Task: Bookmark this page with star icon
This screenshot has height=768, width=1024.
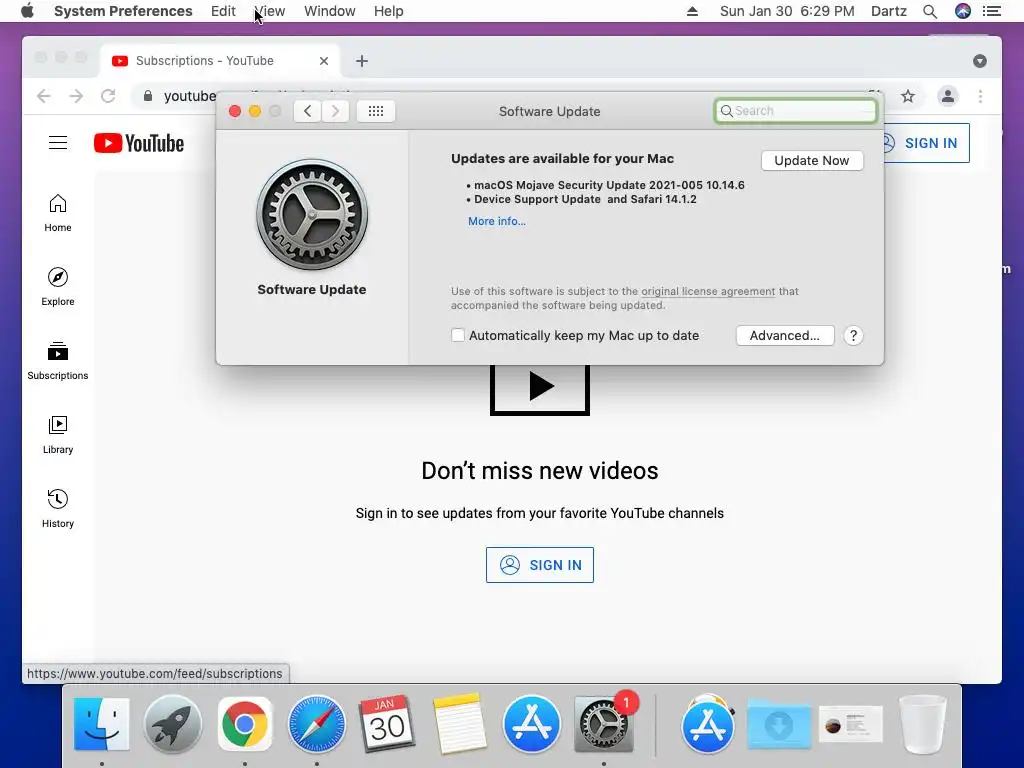Action: click(x=908, y=97)
